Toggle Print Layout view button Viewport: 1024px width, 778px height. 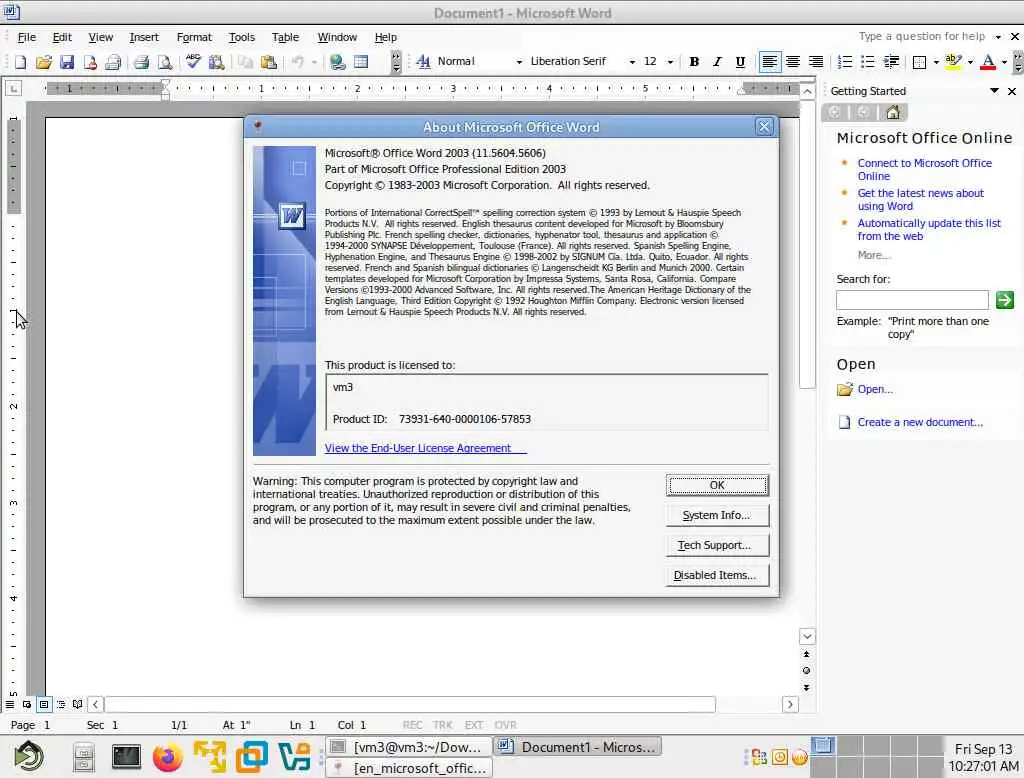(x=44, y=704)
